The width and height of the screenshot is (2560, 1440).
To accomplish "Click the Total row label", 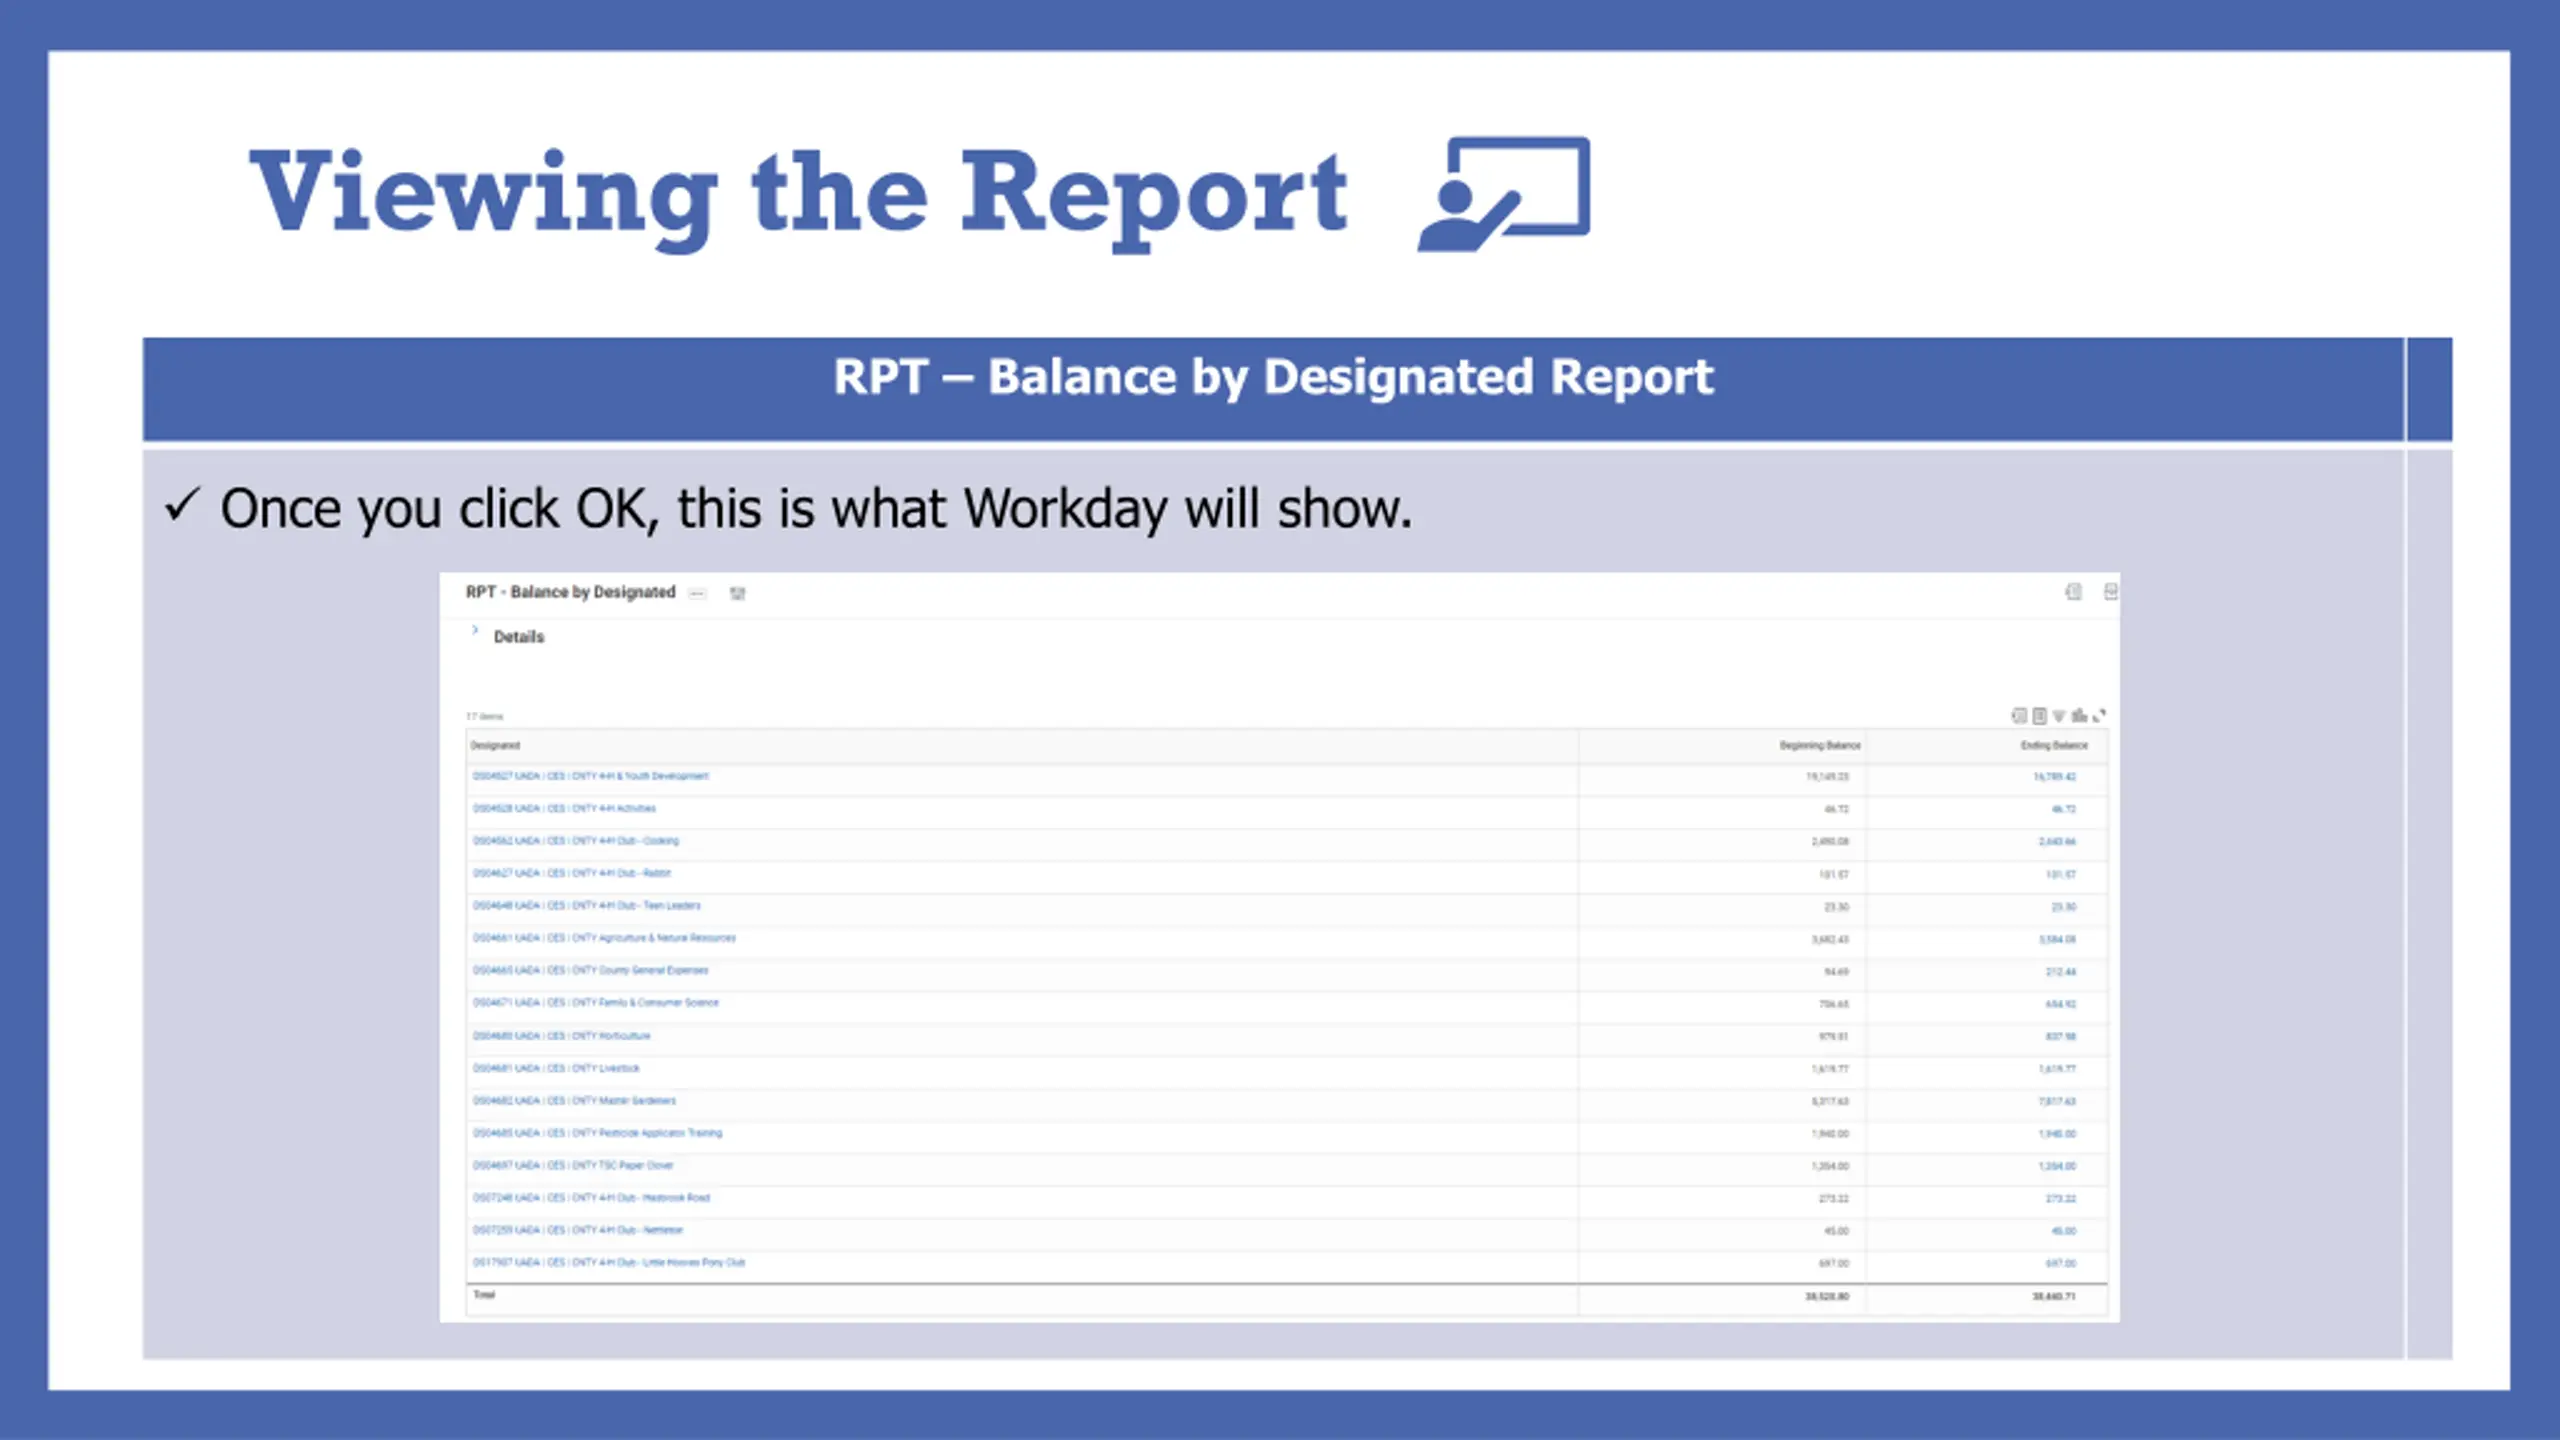I will (x=484, y=1295).
